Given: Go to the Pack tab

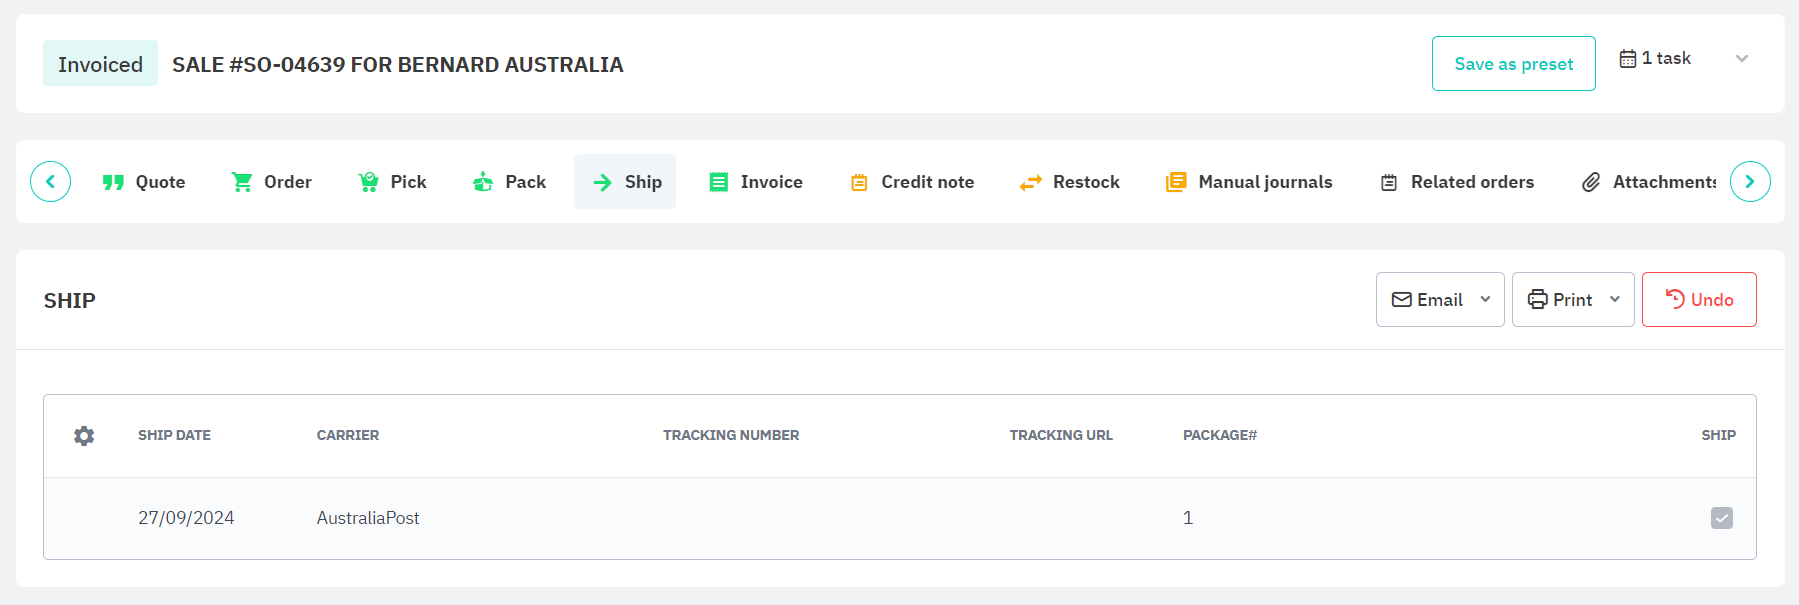Looking at the screenshot, I should pos(509,182).
